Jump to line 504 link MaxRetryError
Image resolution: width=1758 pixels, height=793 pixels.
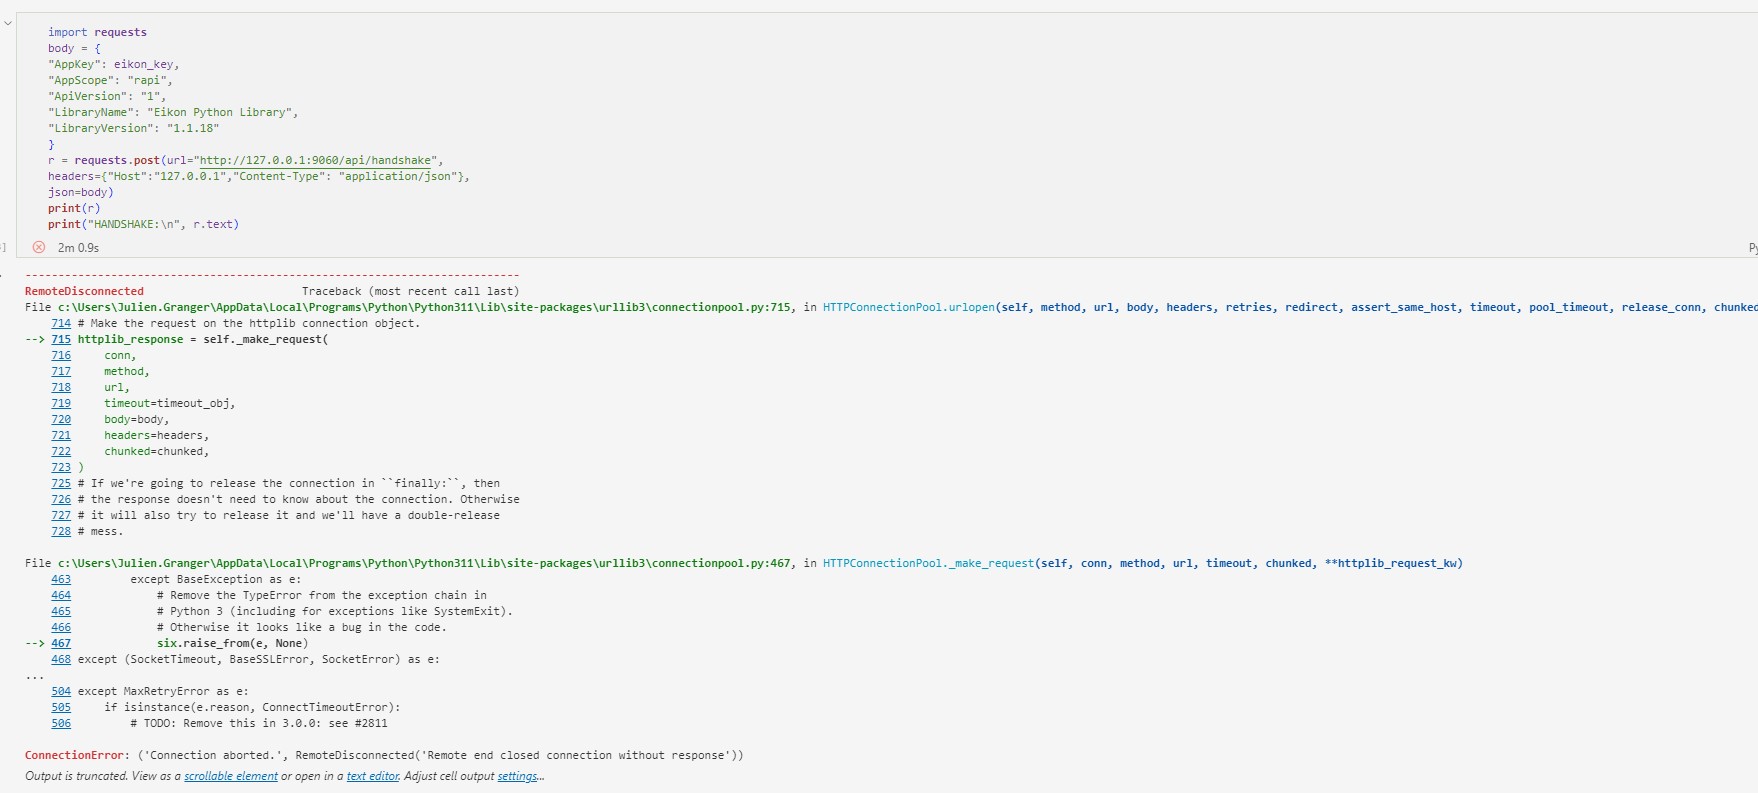click(x=61, y=691)
